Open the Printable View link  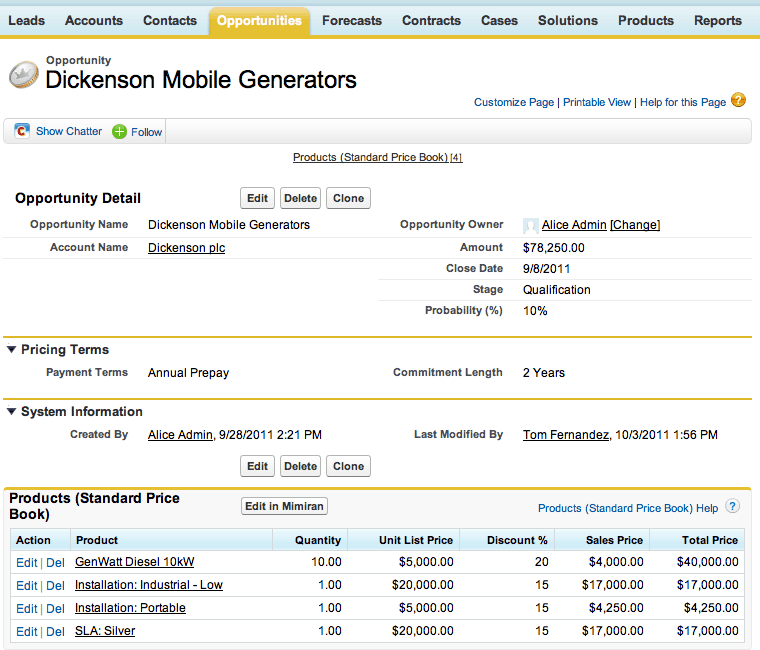(597, 102)
